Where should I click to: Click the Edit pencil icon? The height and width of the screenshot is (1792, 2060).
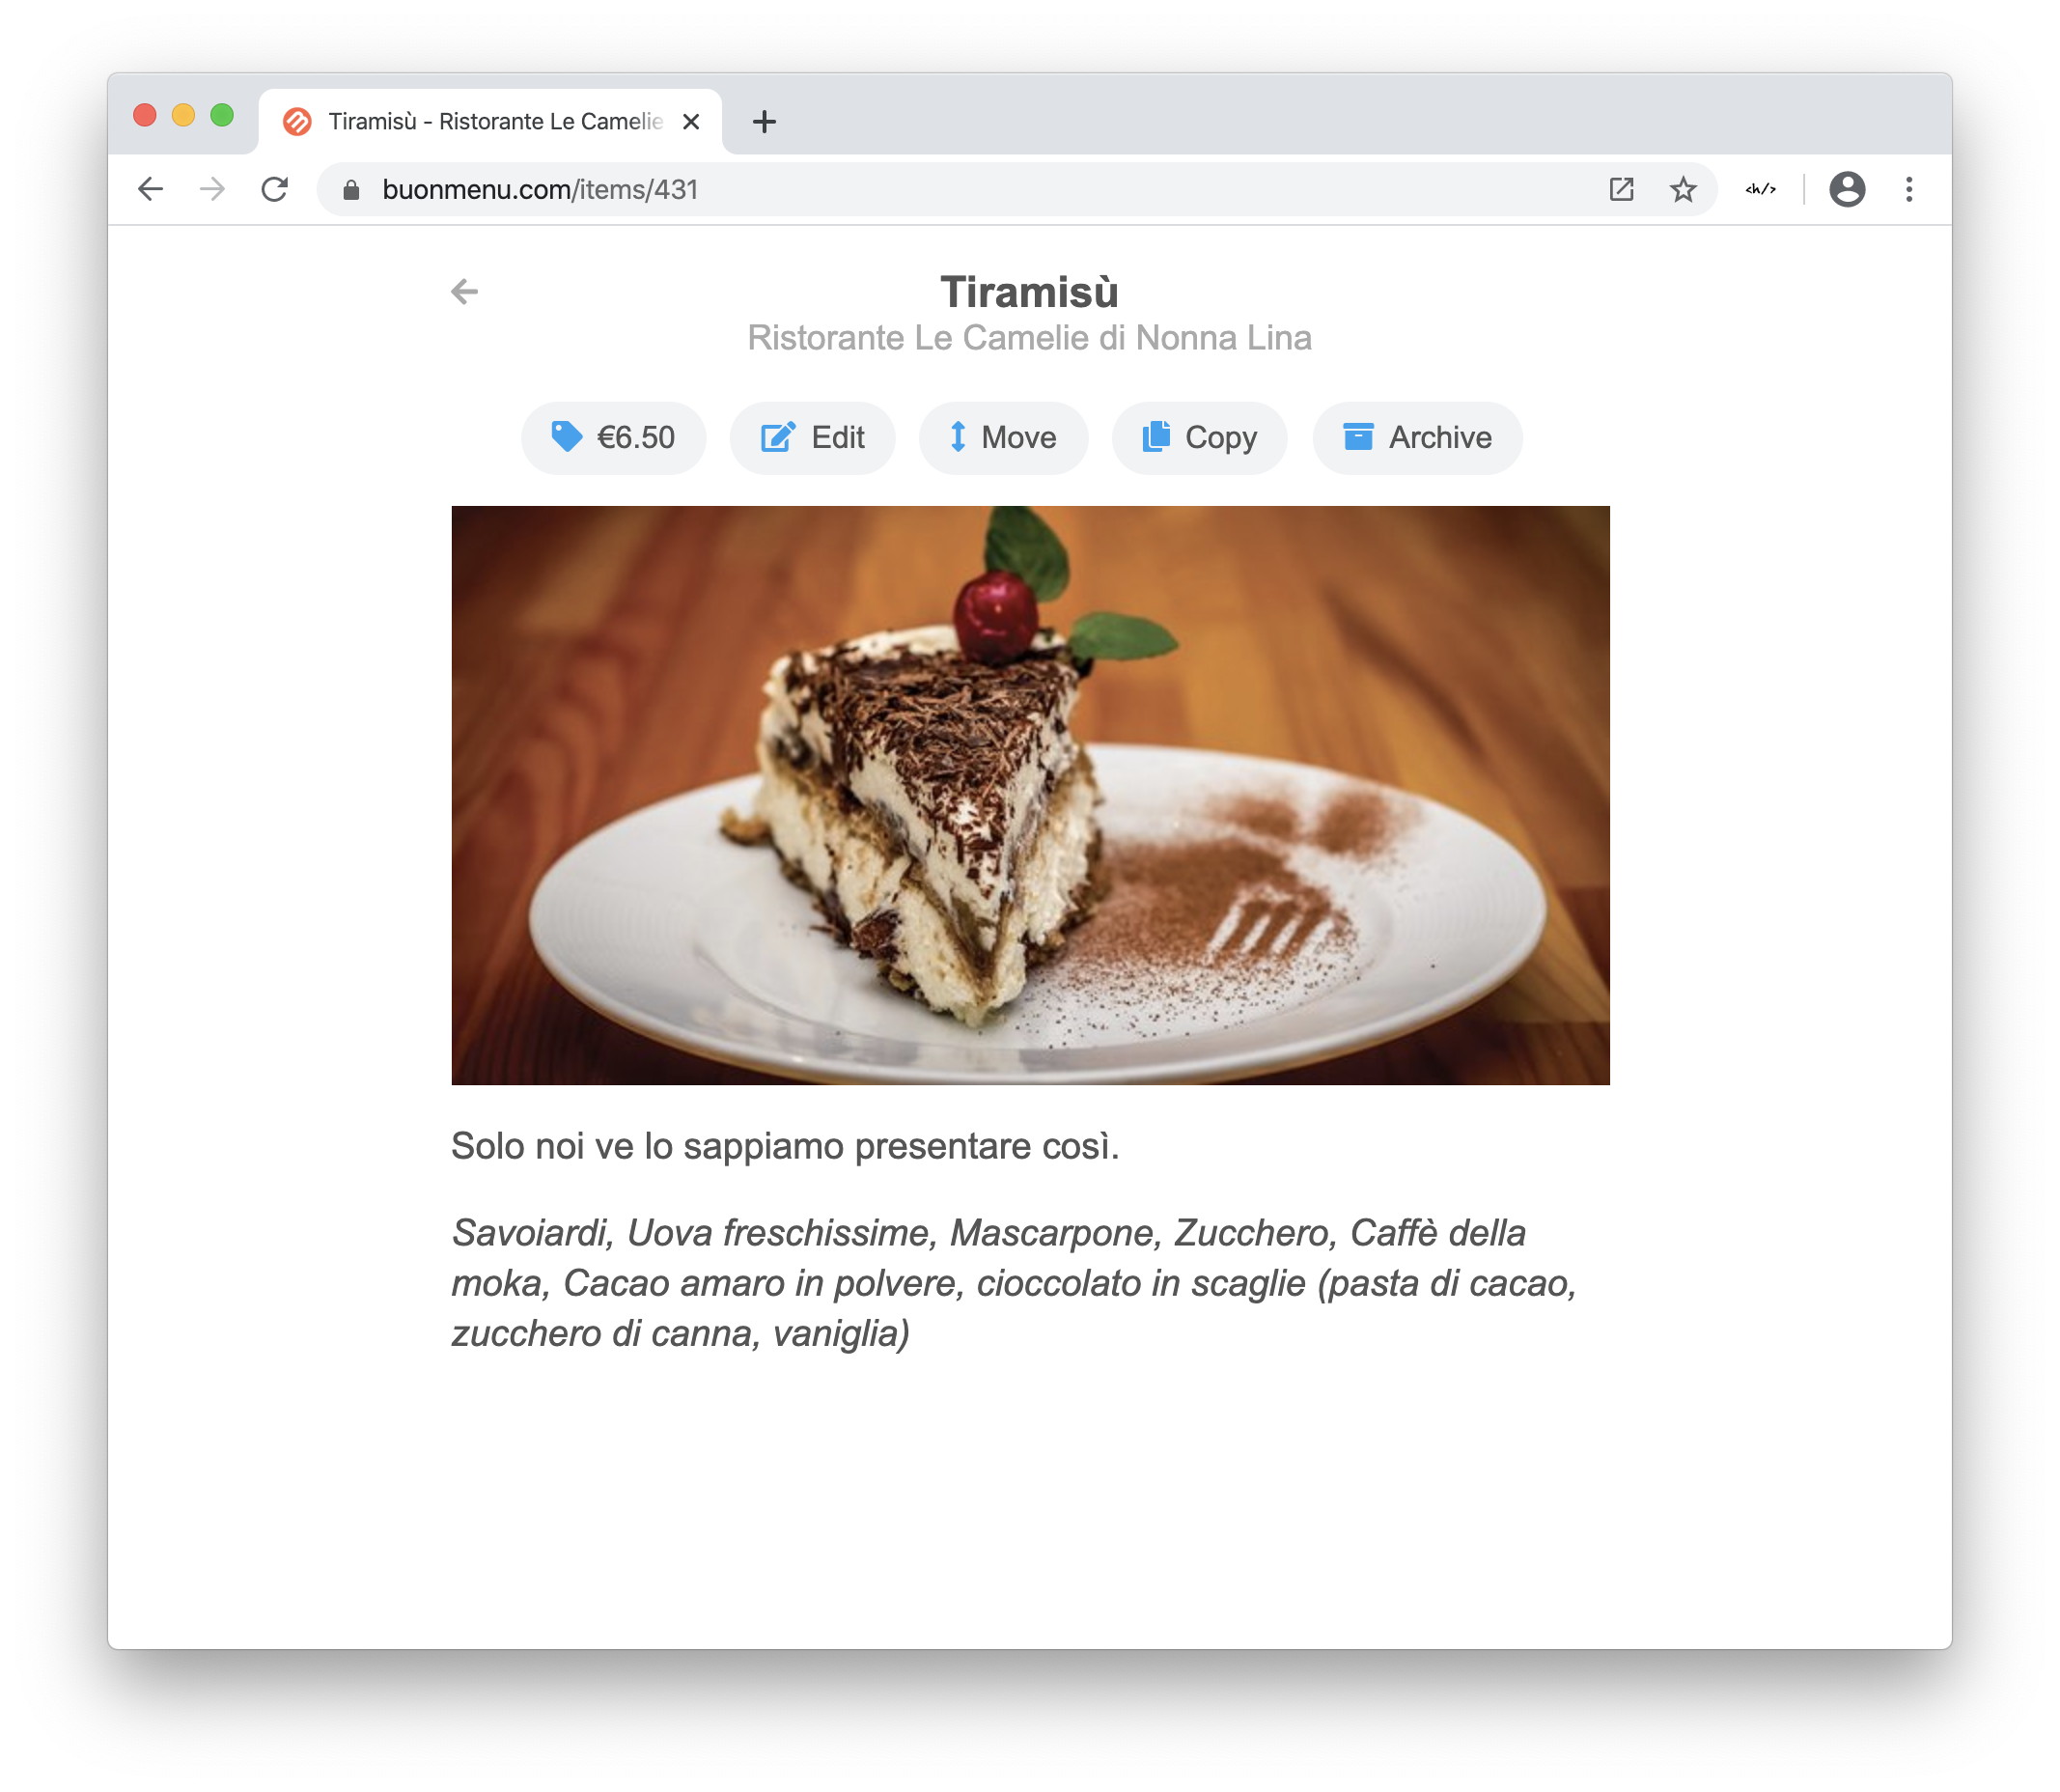click(x=778, y=437)
